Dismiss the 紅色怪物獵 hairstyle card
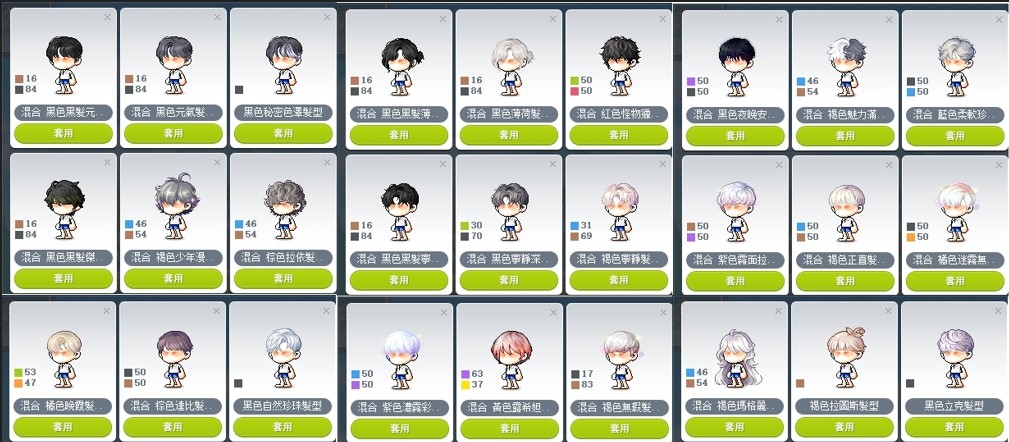The image size is (1009, 442). (663, 19)
